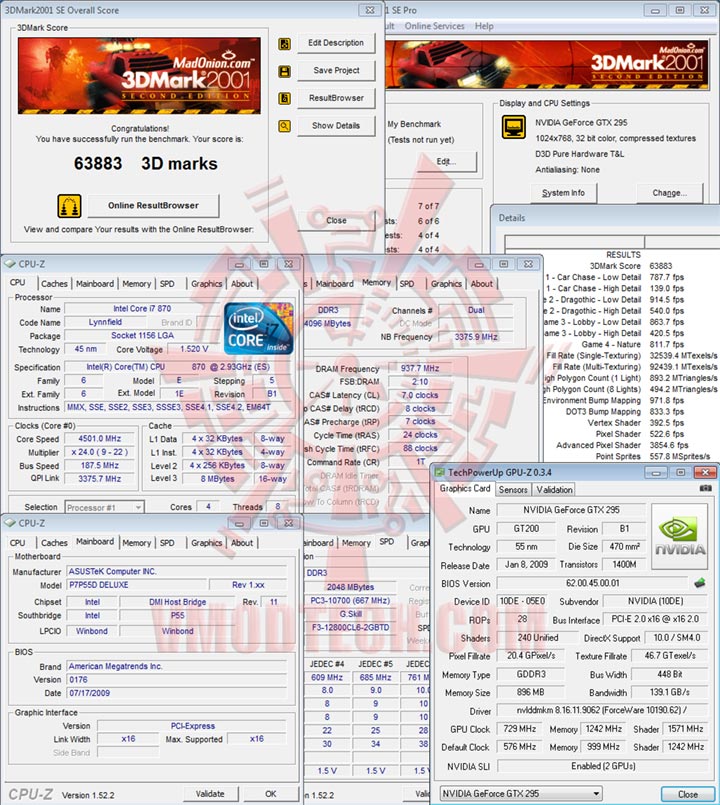The image size is (720, 805).
Task: Close the TechPowerUp GPU-Z window with the red X
Action: 705,472
